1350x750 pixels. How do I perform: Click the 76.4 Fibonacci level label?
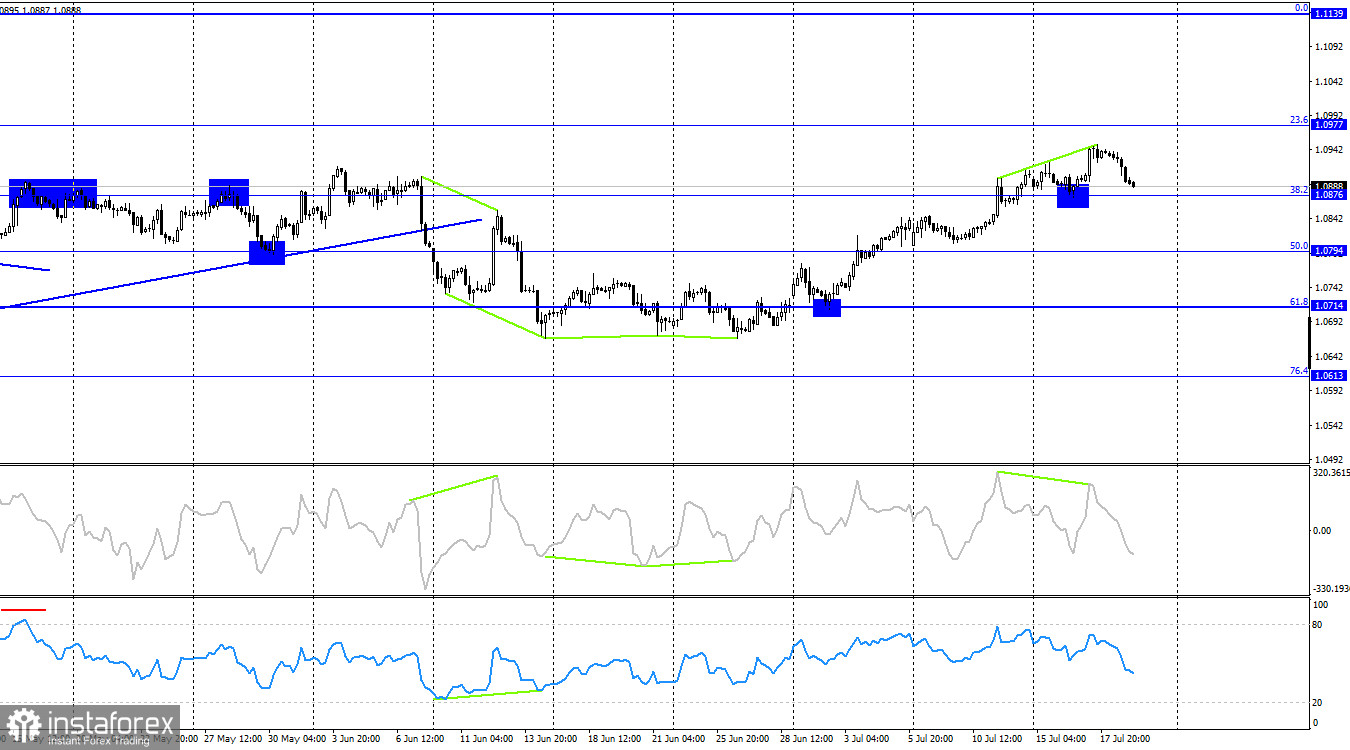click(x=1299, y=371)
